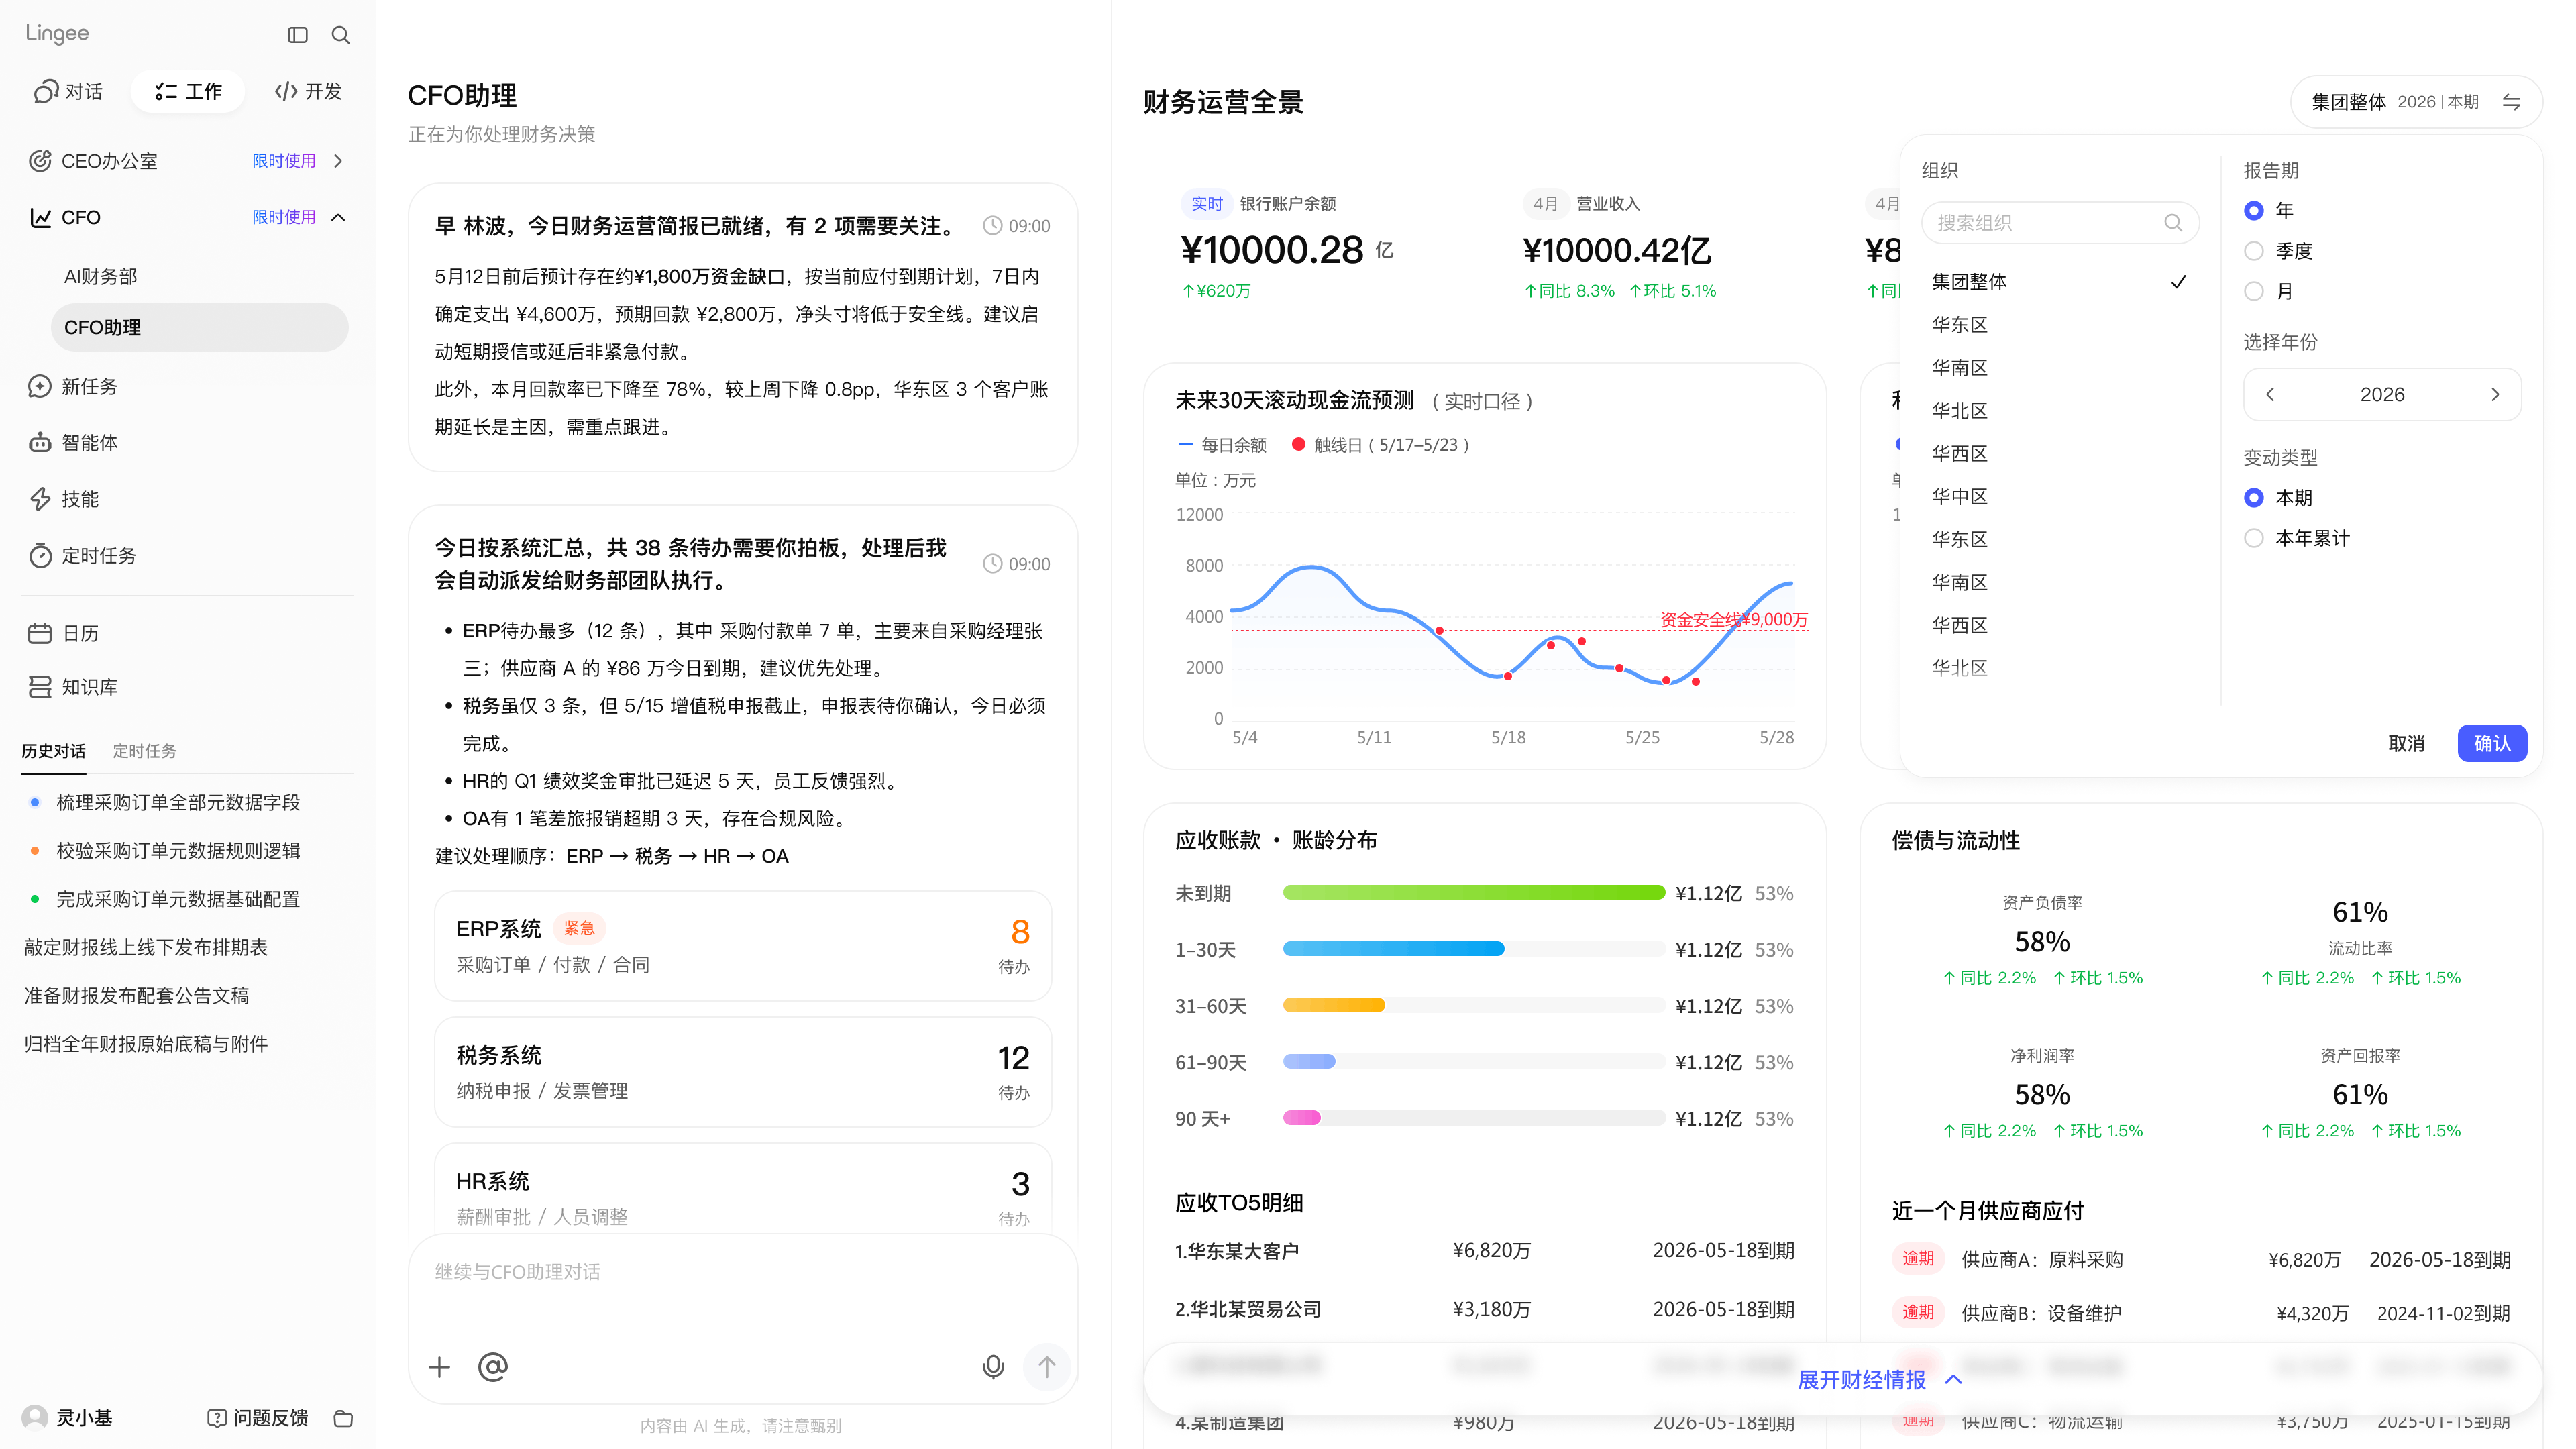Select the 月 report period radio
The height and width of the screenshot is (1449, 2576).
(2253, 291)
